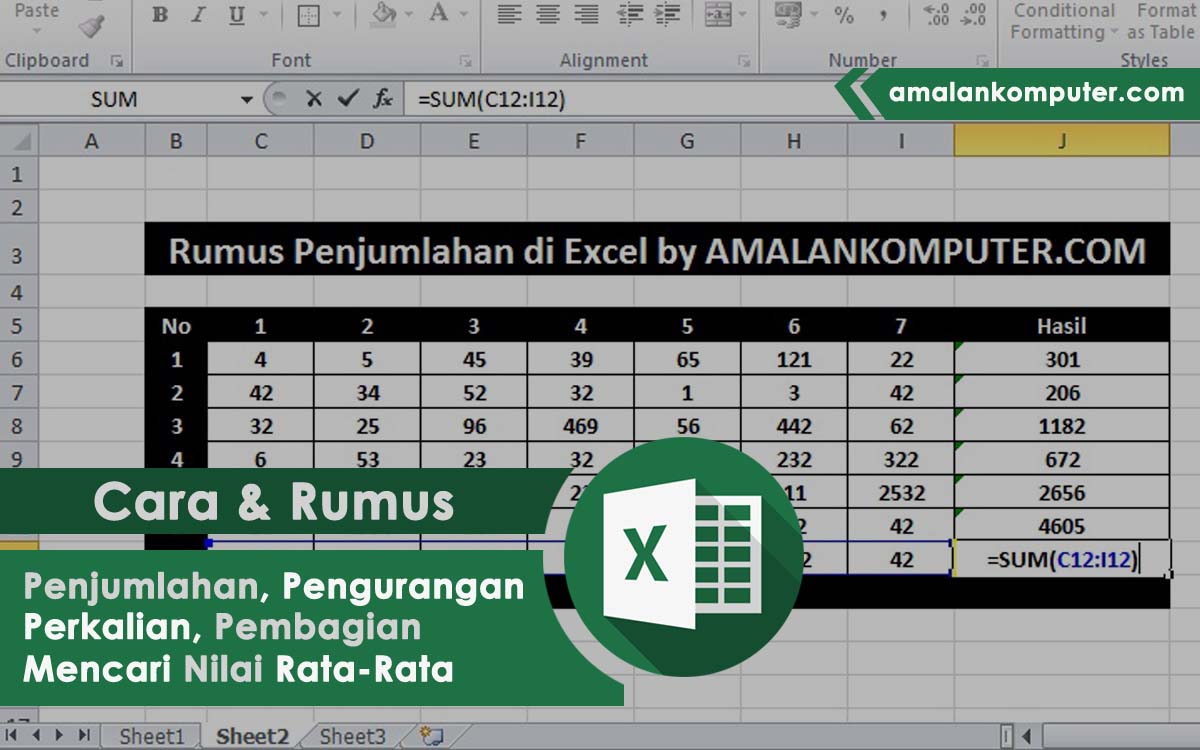Viewport: 1200px width, 750px height.
Task: Click Insert Worksheet tab icon
Action: tap(431, 737)
